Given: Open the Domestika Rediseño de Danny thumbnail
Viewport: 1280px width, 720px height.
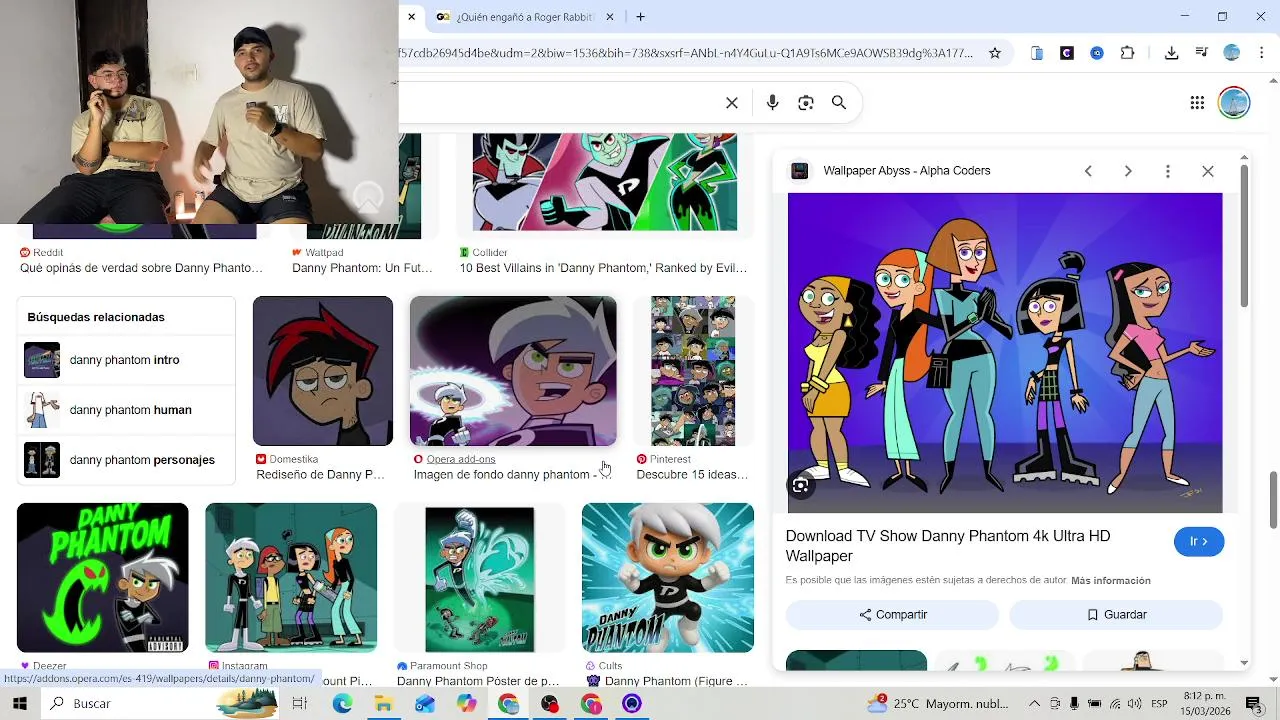Looking at the screenshot, I should [323, 371].
